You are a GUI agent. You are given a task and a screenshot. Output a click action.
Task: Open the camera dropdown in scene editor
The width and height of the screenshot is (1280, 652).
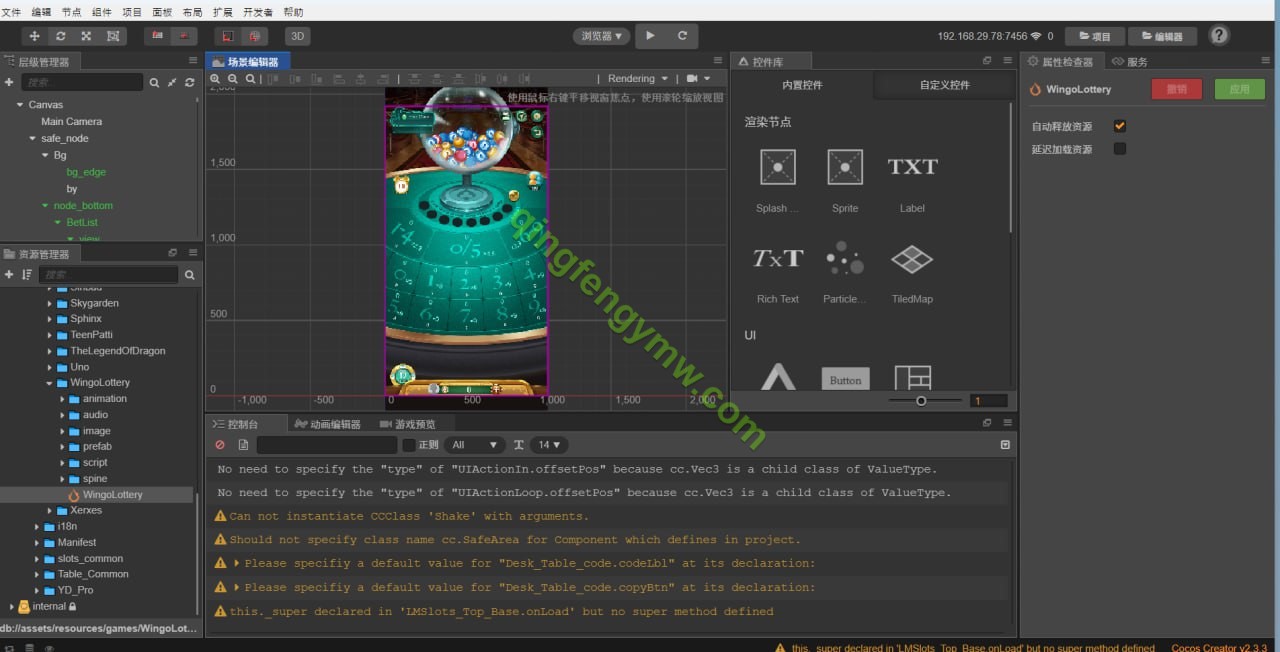coord(699,79)
